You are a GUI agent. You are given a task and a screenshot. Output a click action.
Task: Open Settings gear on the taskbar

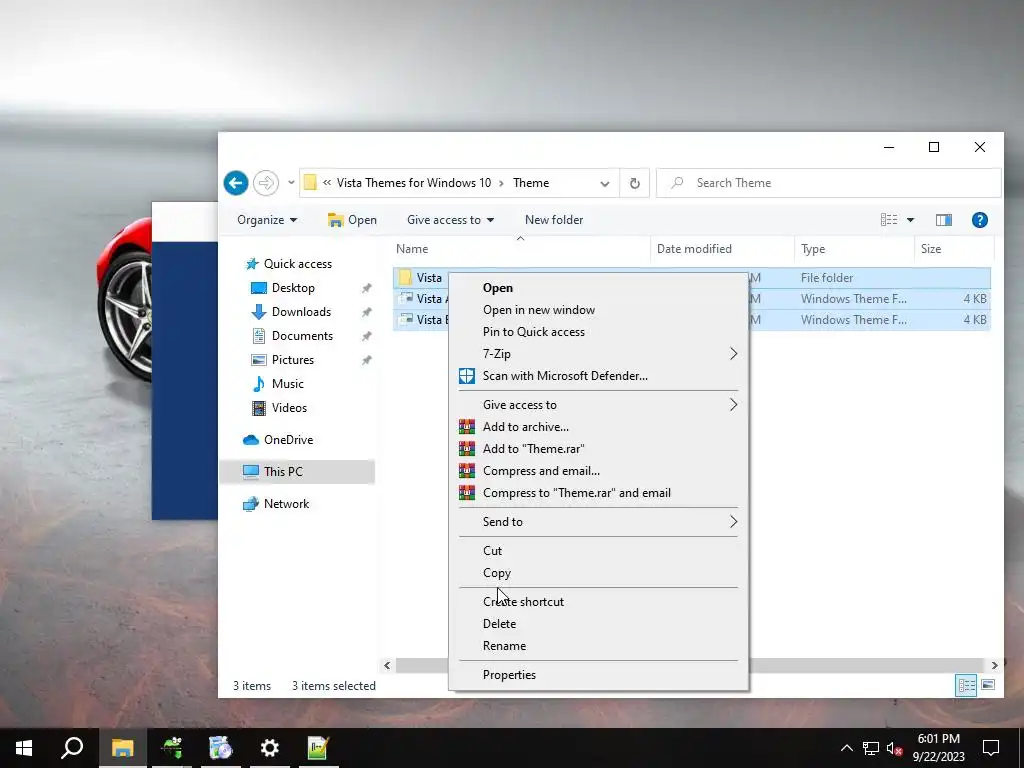(269, 748)
